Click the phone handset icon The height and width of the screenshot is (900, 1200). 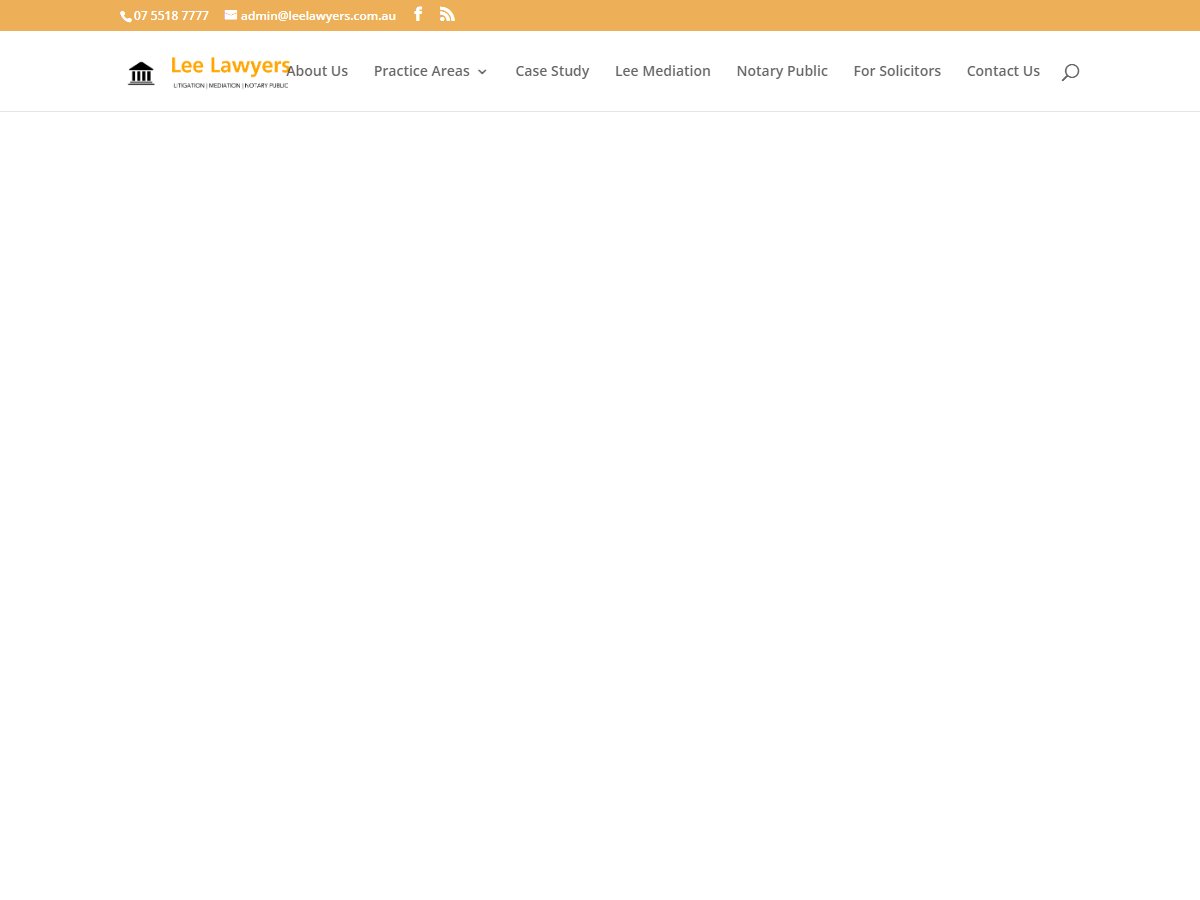coord(126,16)
